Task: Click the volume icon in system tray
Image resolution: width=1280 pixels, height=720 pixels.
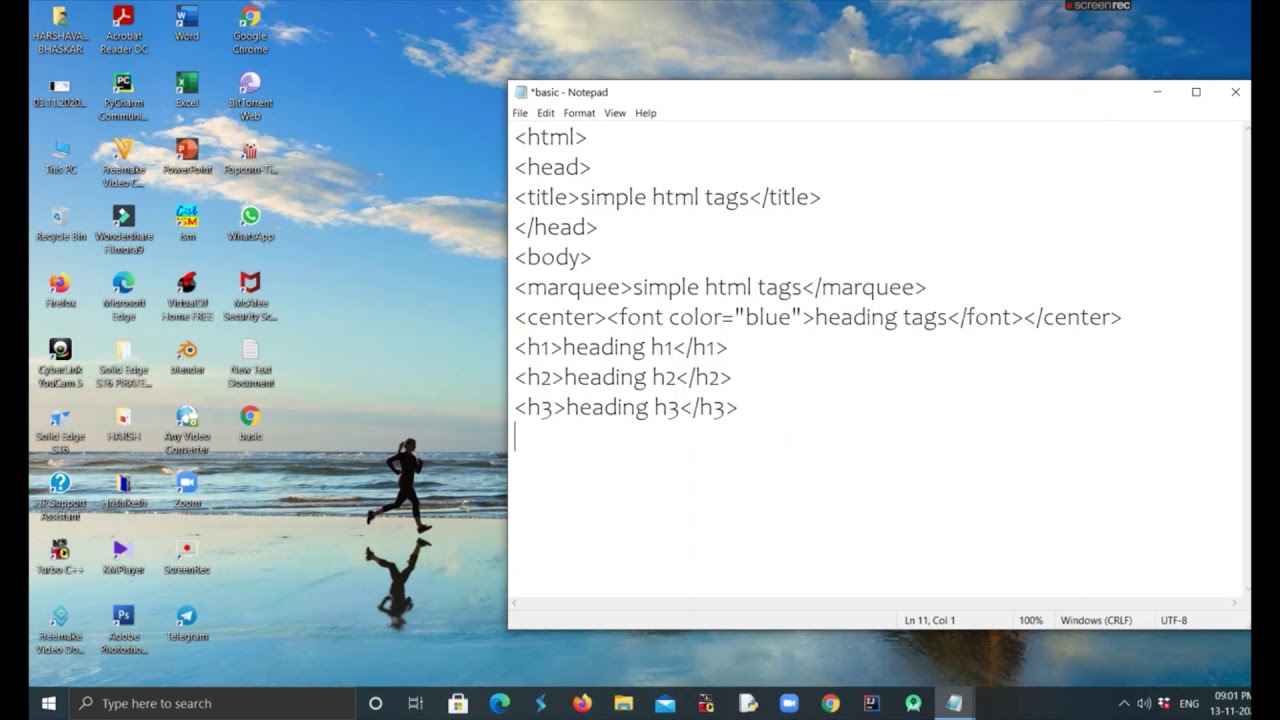Action: 1143,704
